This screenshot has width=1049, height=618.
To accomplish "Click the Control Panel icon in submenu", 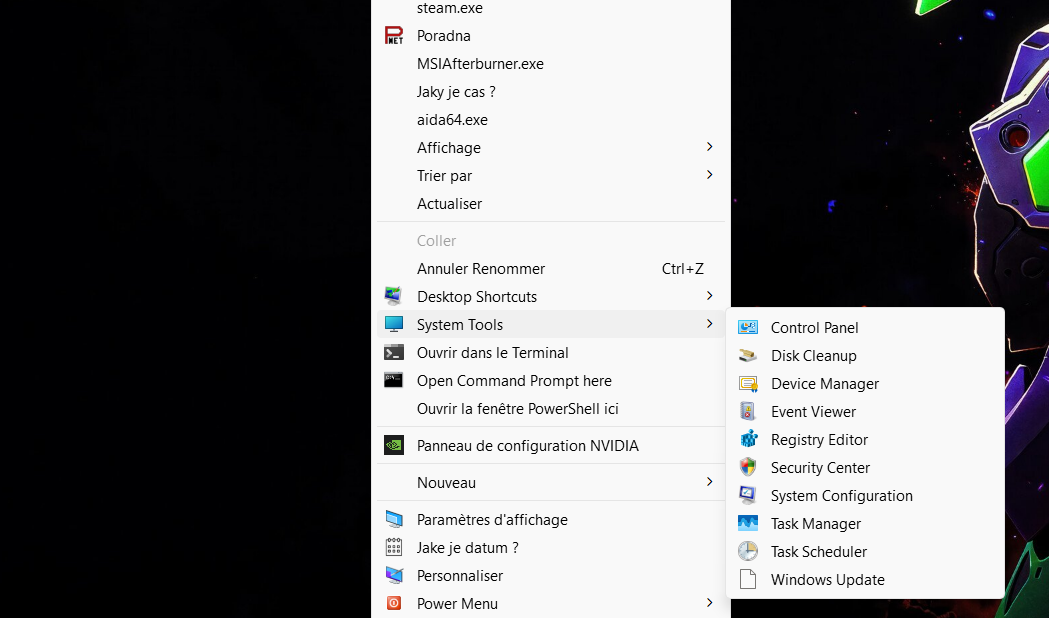I will coord(747,328).
